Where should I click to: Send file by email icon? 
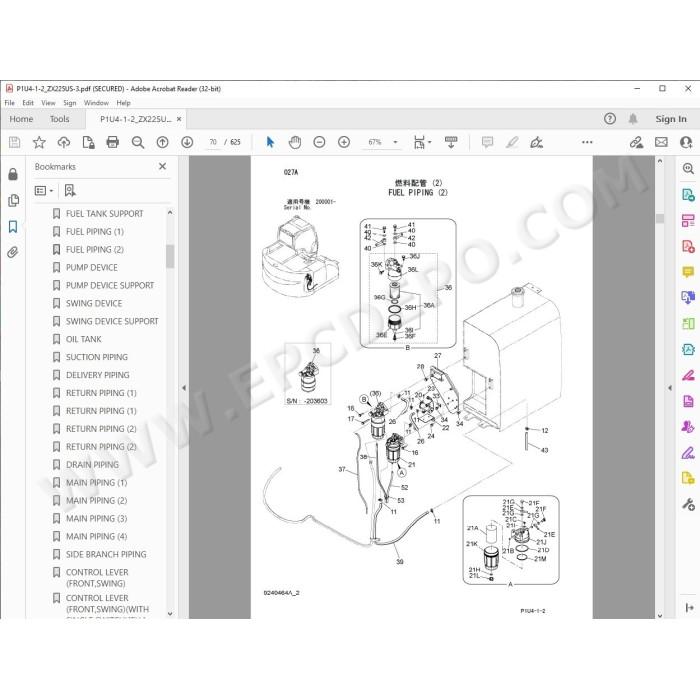click(x=661, y=142)
